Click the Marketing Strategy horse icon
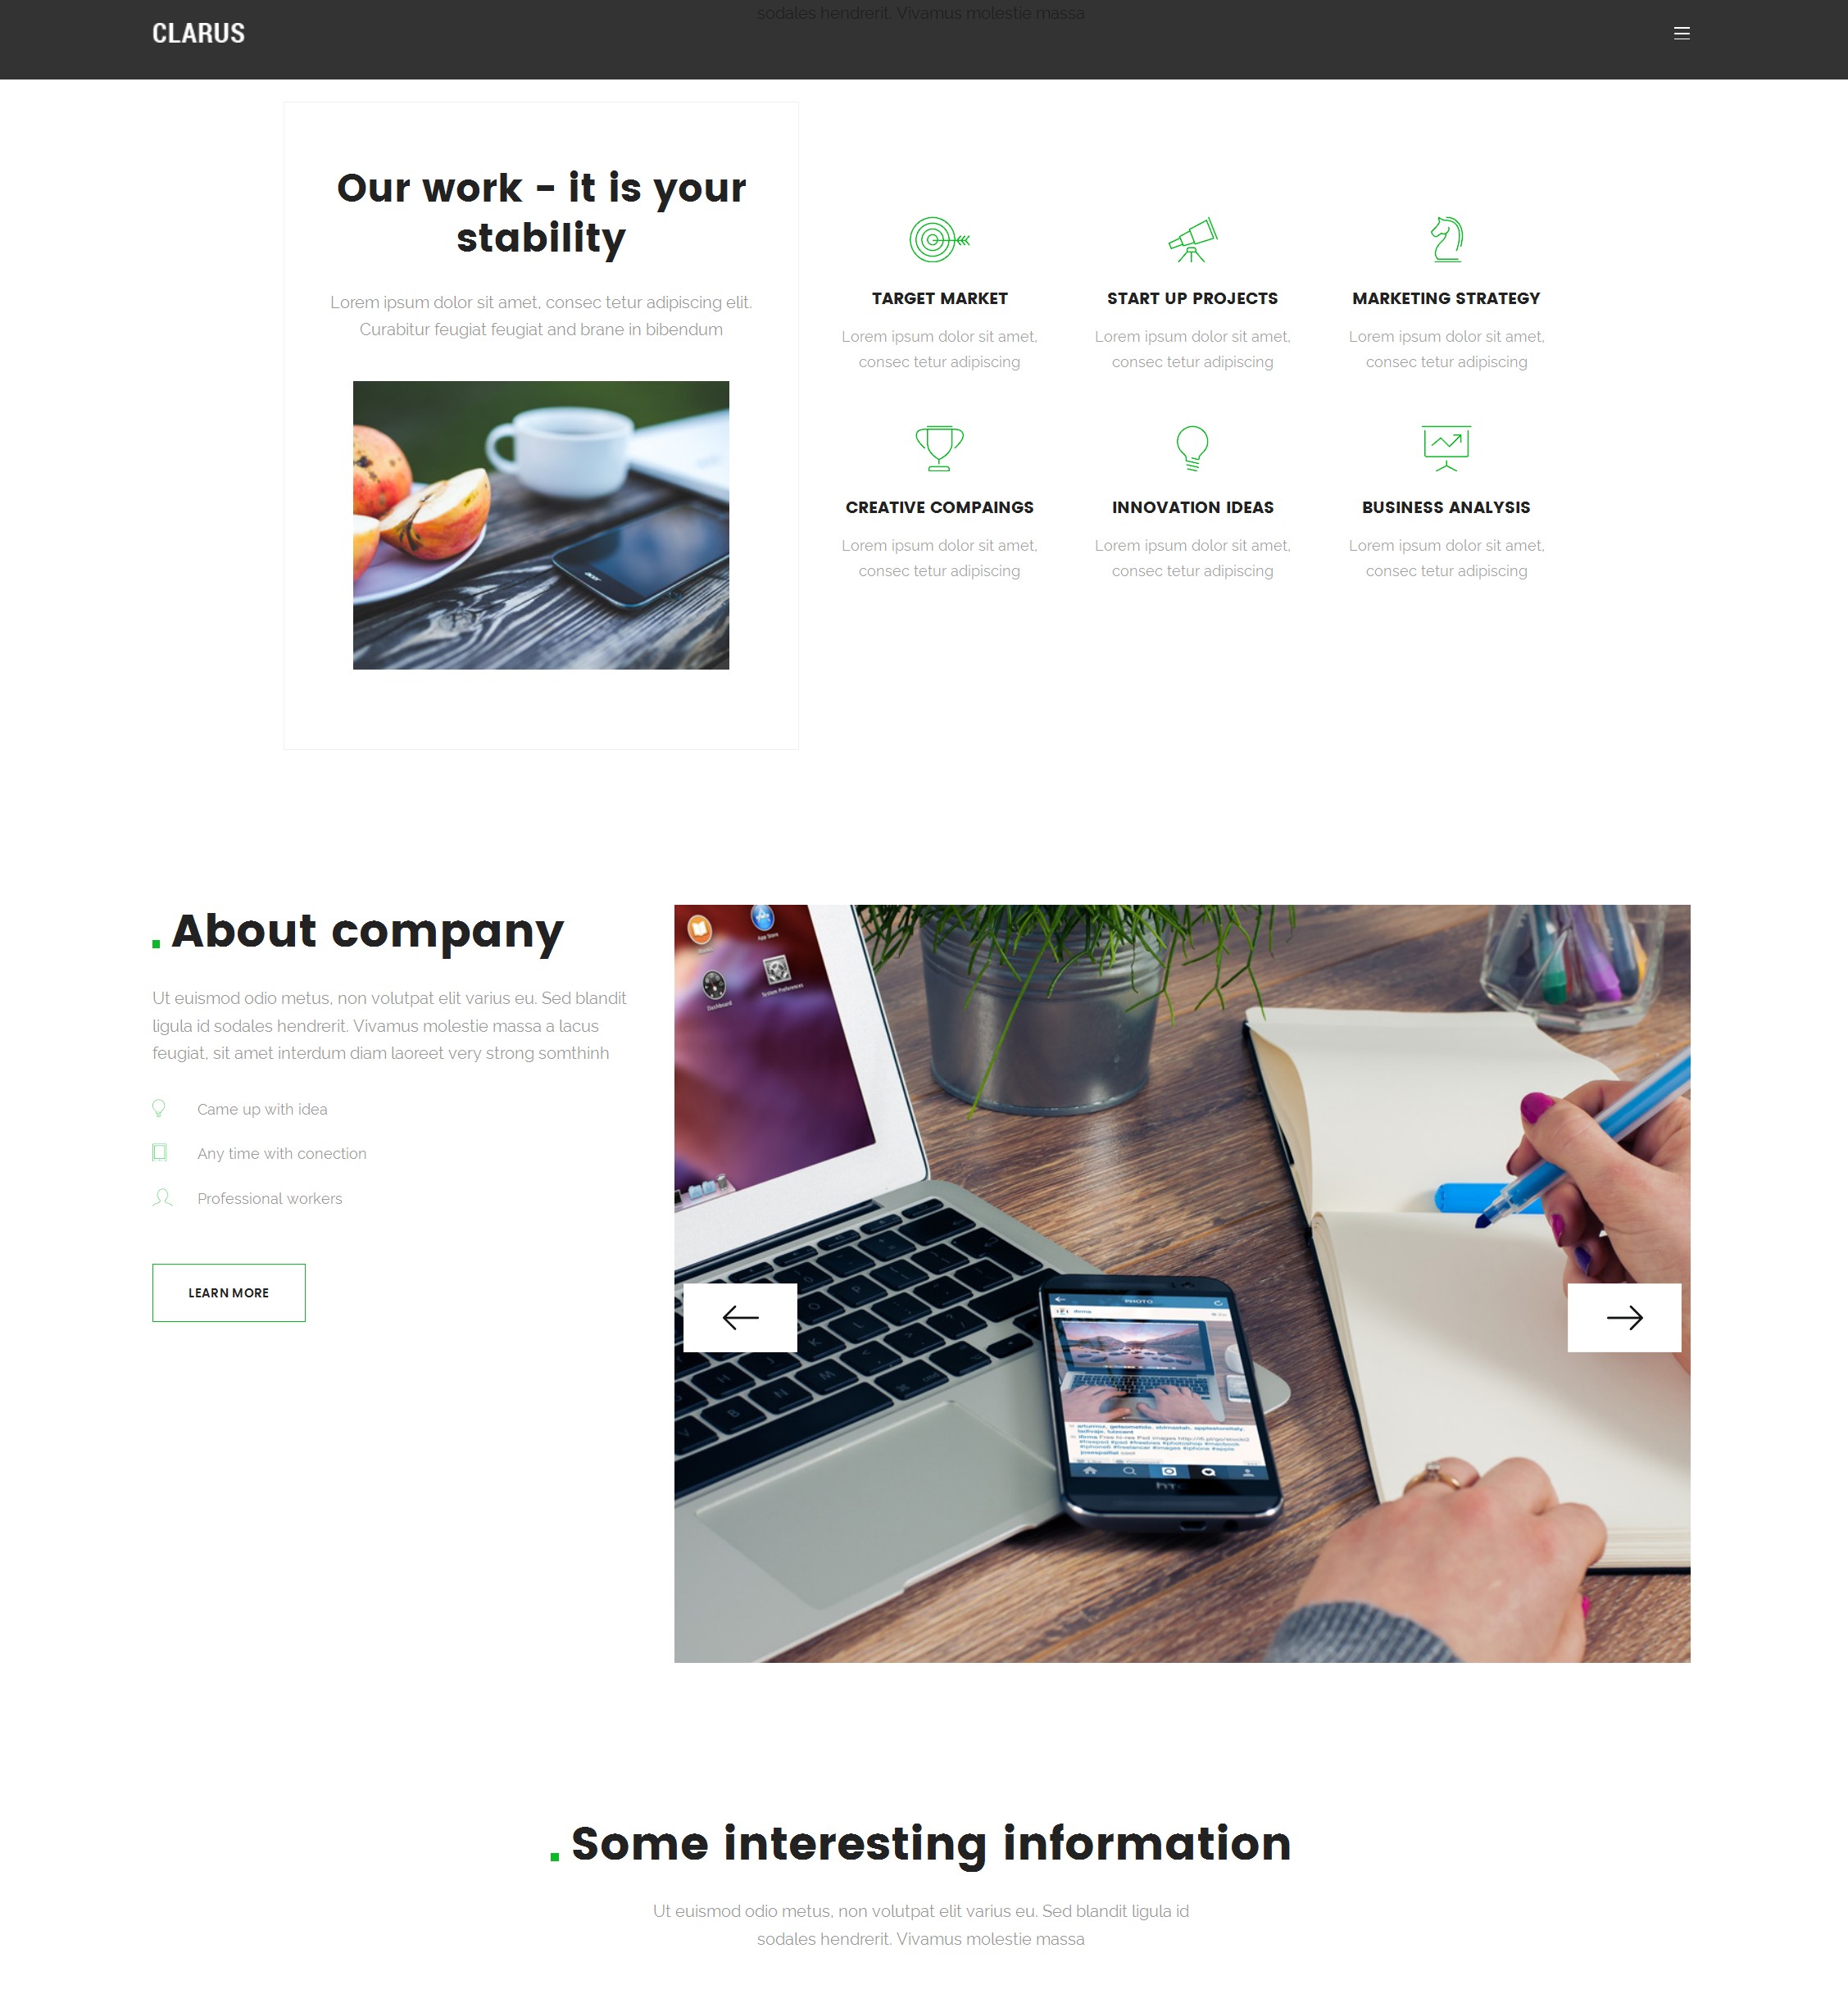The width and height of the screenshot is (1848, 1994). tap(1445, 238)
